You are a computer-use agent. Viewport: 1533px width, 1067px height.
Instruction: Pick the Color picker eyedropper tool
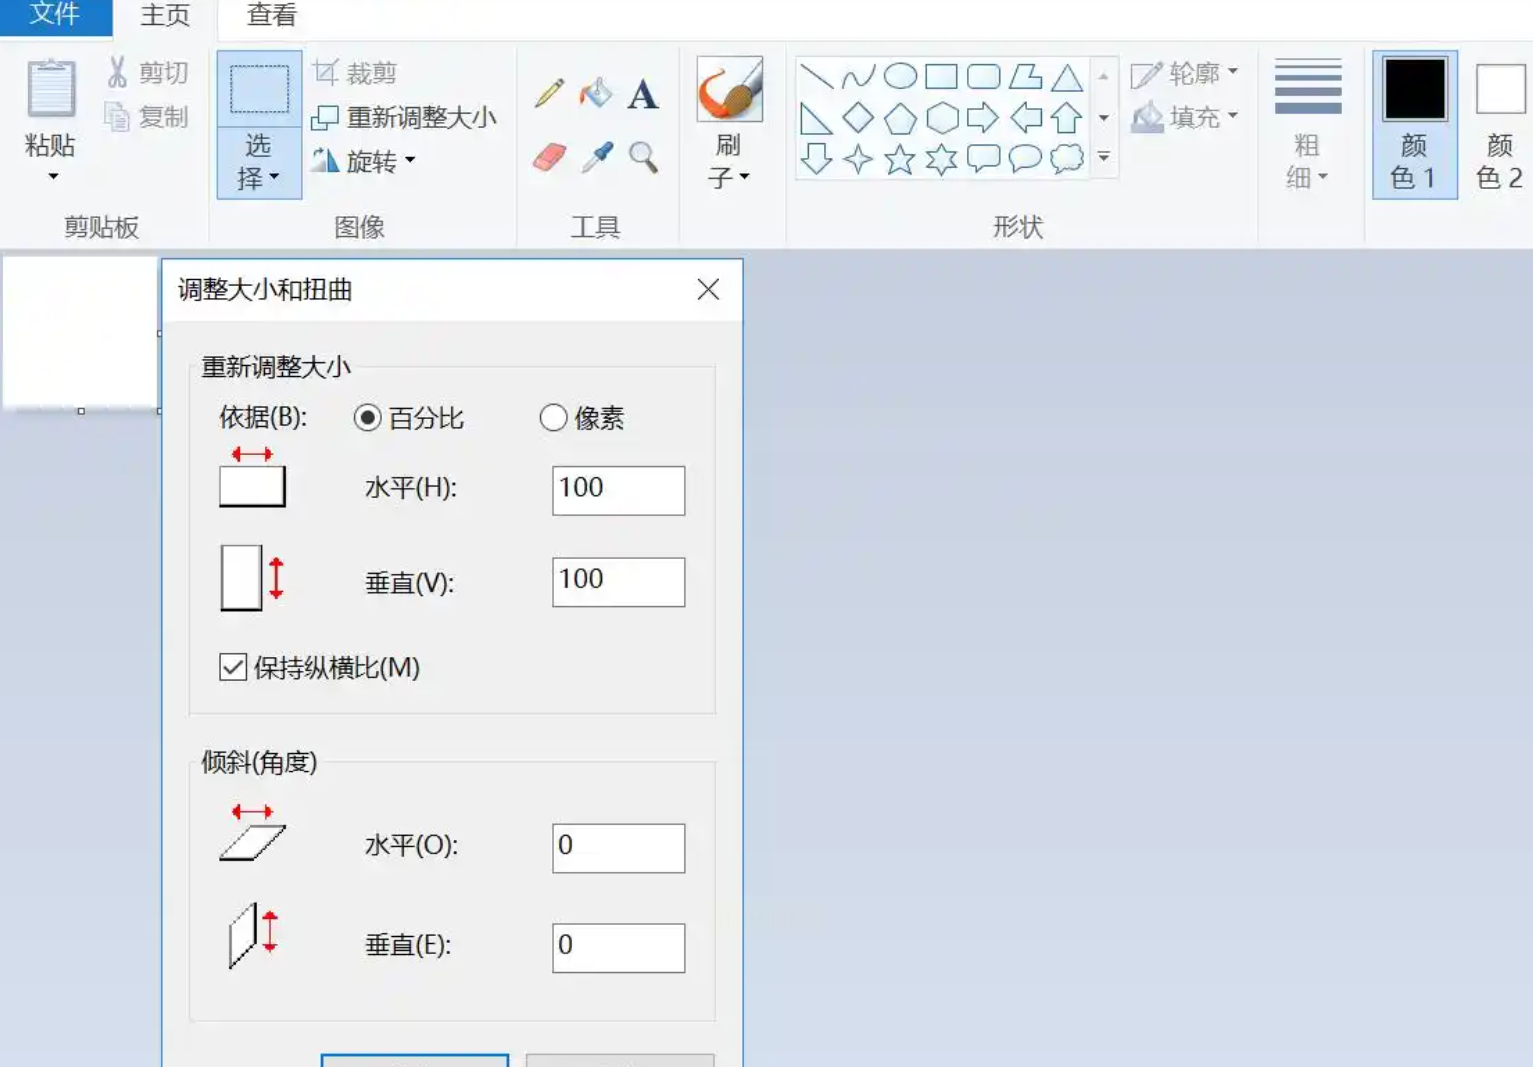click(x=597, y=157)
